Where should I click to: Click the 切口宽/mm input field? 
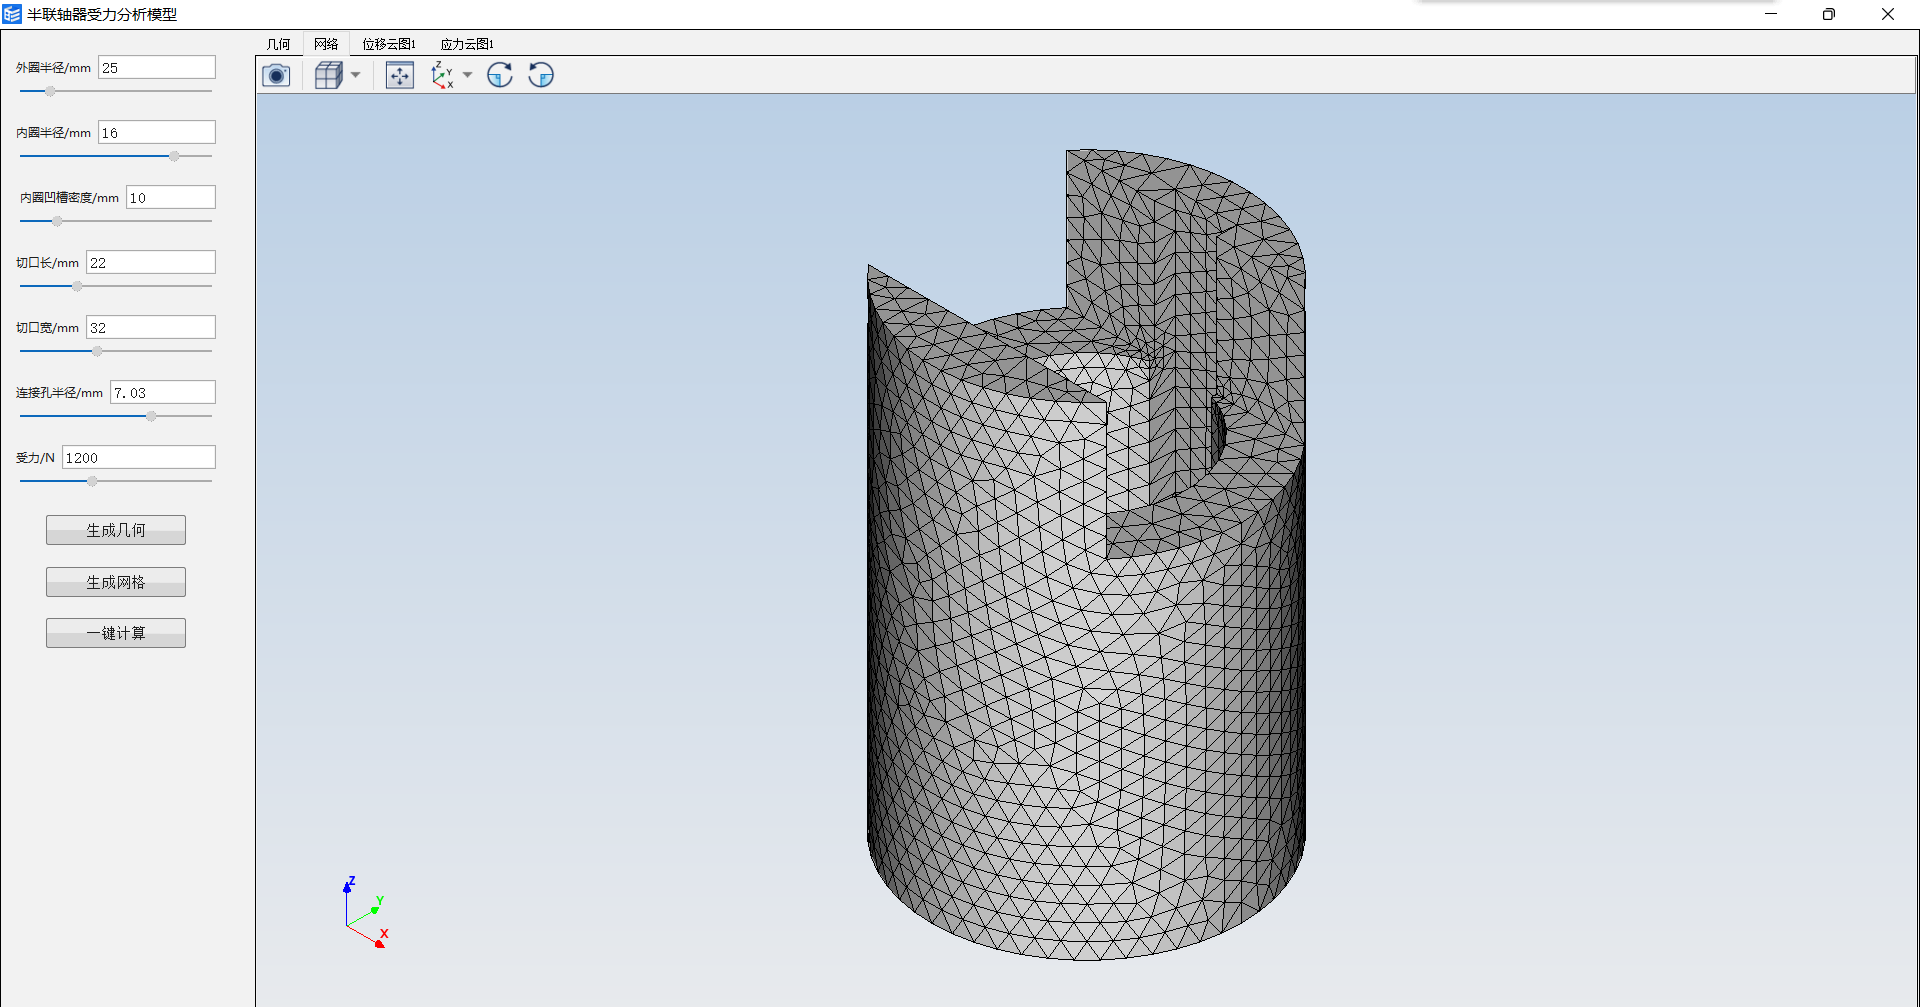tap(151, 327)
